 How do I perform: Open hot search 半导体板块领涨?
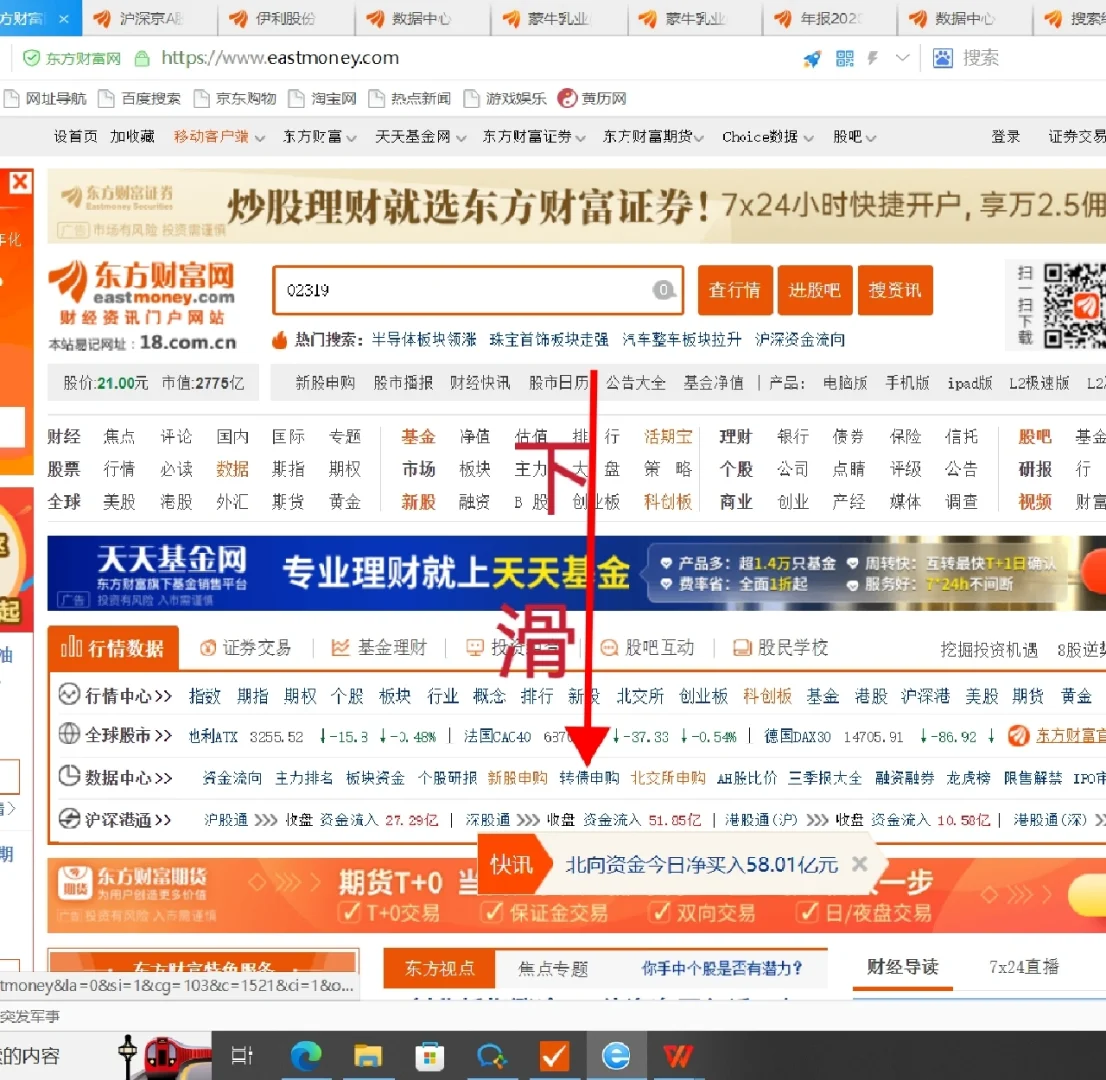click(x=424, y=340)
